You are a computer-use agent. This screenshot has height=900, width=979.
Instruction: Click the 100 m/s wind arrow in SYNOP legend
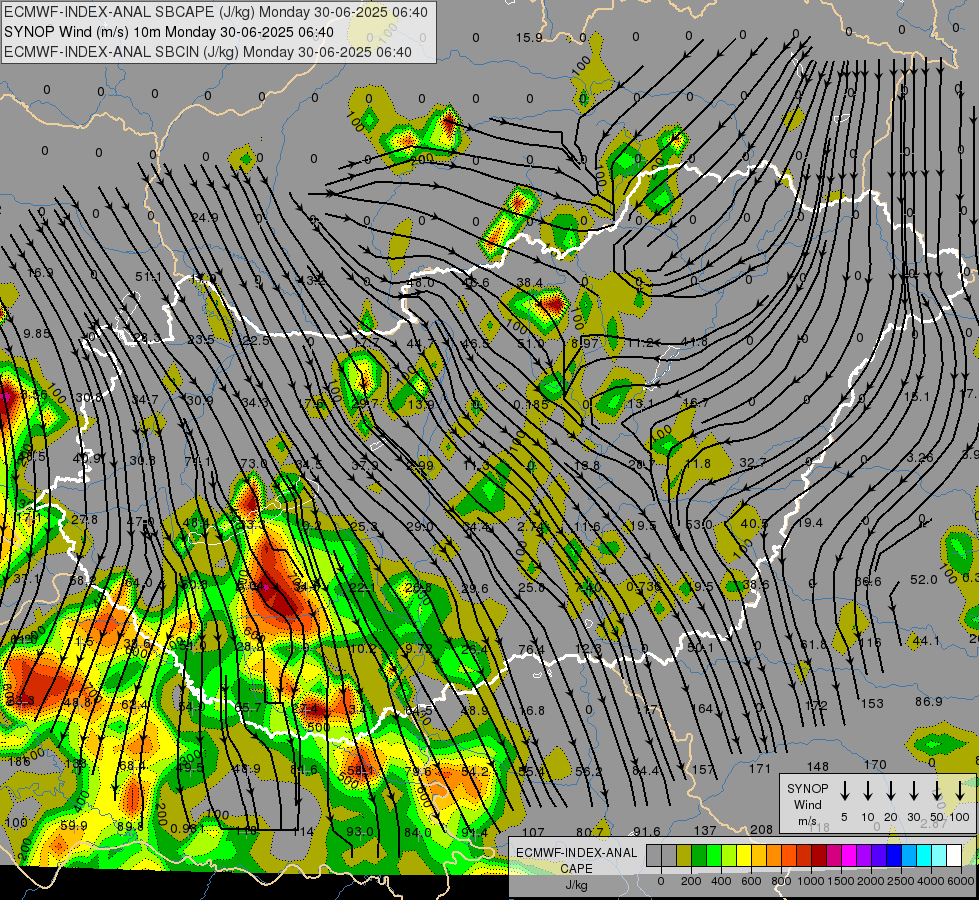point(960,790)
